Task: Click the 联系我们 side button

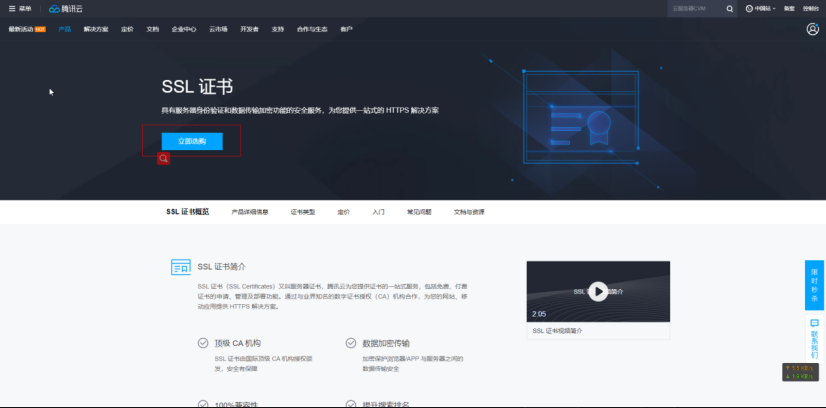Action: (814, 339)
